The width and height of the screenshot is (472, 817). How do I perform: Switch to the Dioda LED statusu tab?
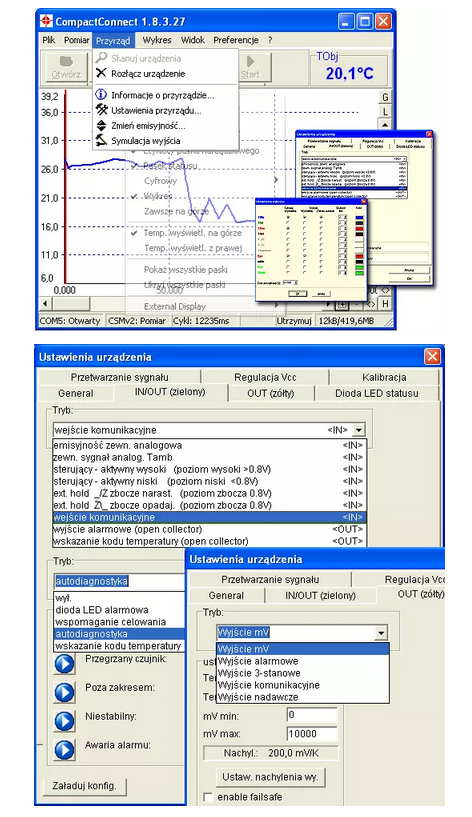(377, 393)
